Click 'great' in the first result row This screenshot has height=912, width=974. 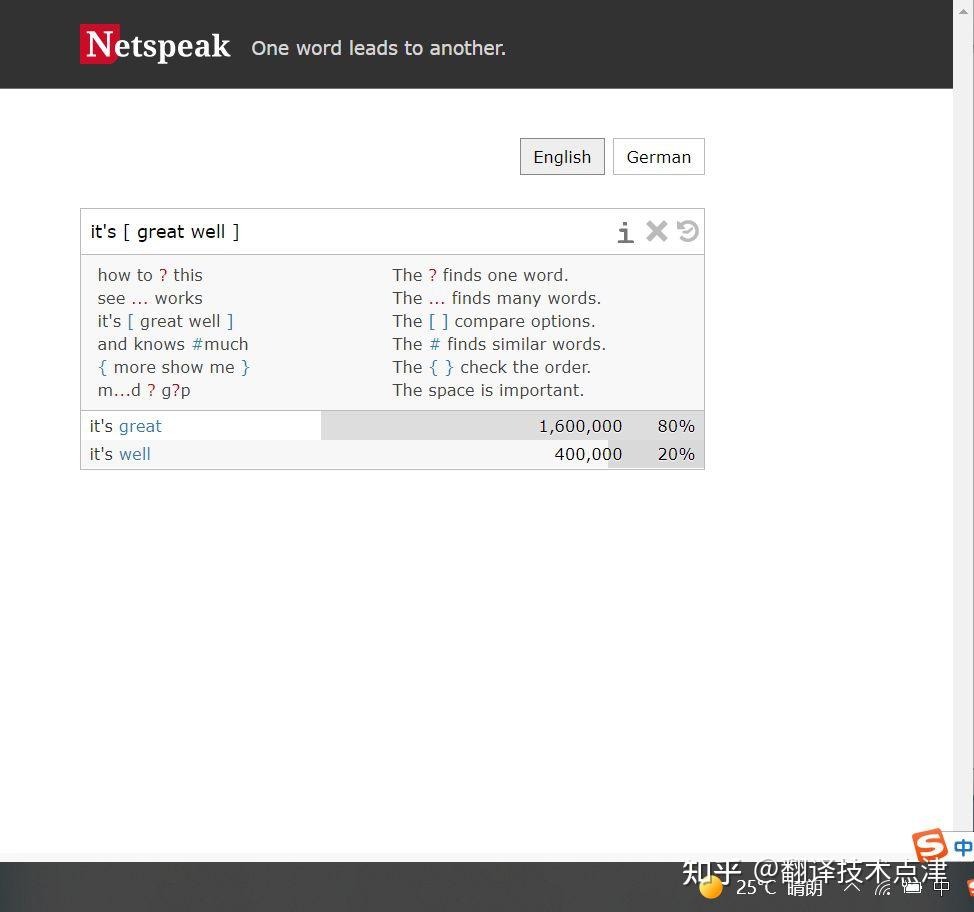[140, 426]
